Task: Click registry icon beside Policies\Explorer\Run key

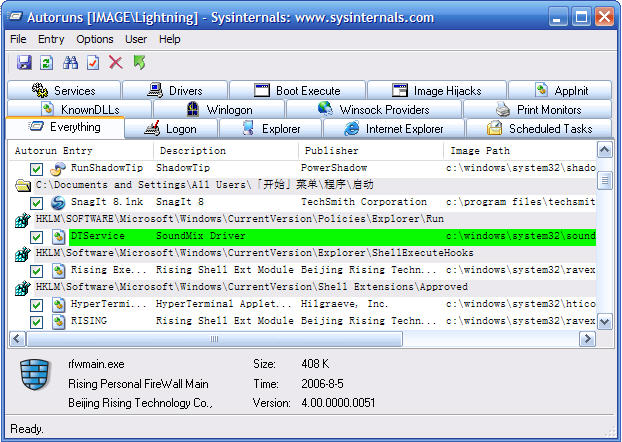Action: tap(23, 220)
